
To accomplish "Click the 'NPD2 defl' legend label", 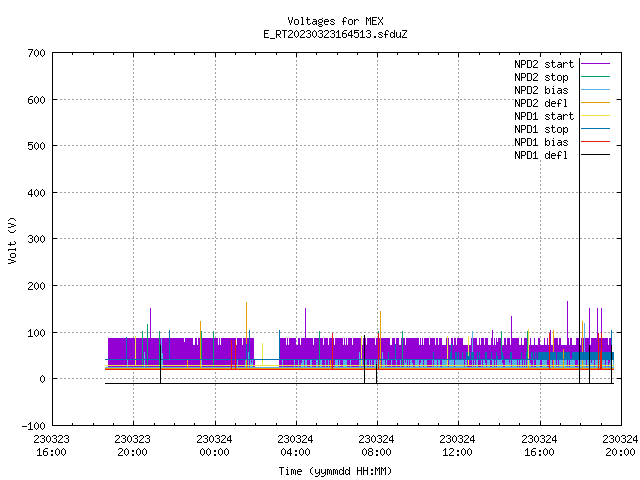I will click(x=541, y=103).
